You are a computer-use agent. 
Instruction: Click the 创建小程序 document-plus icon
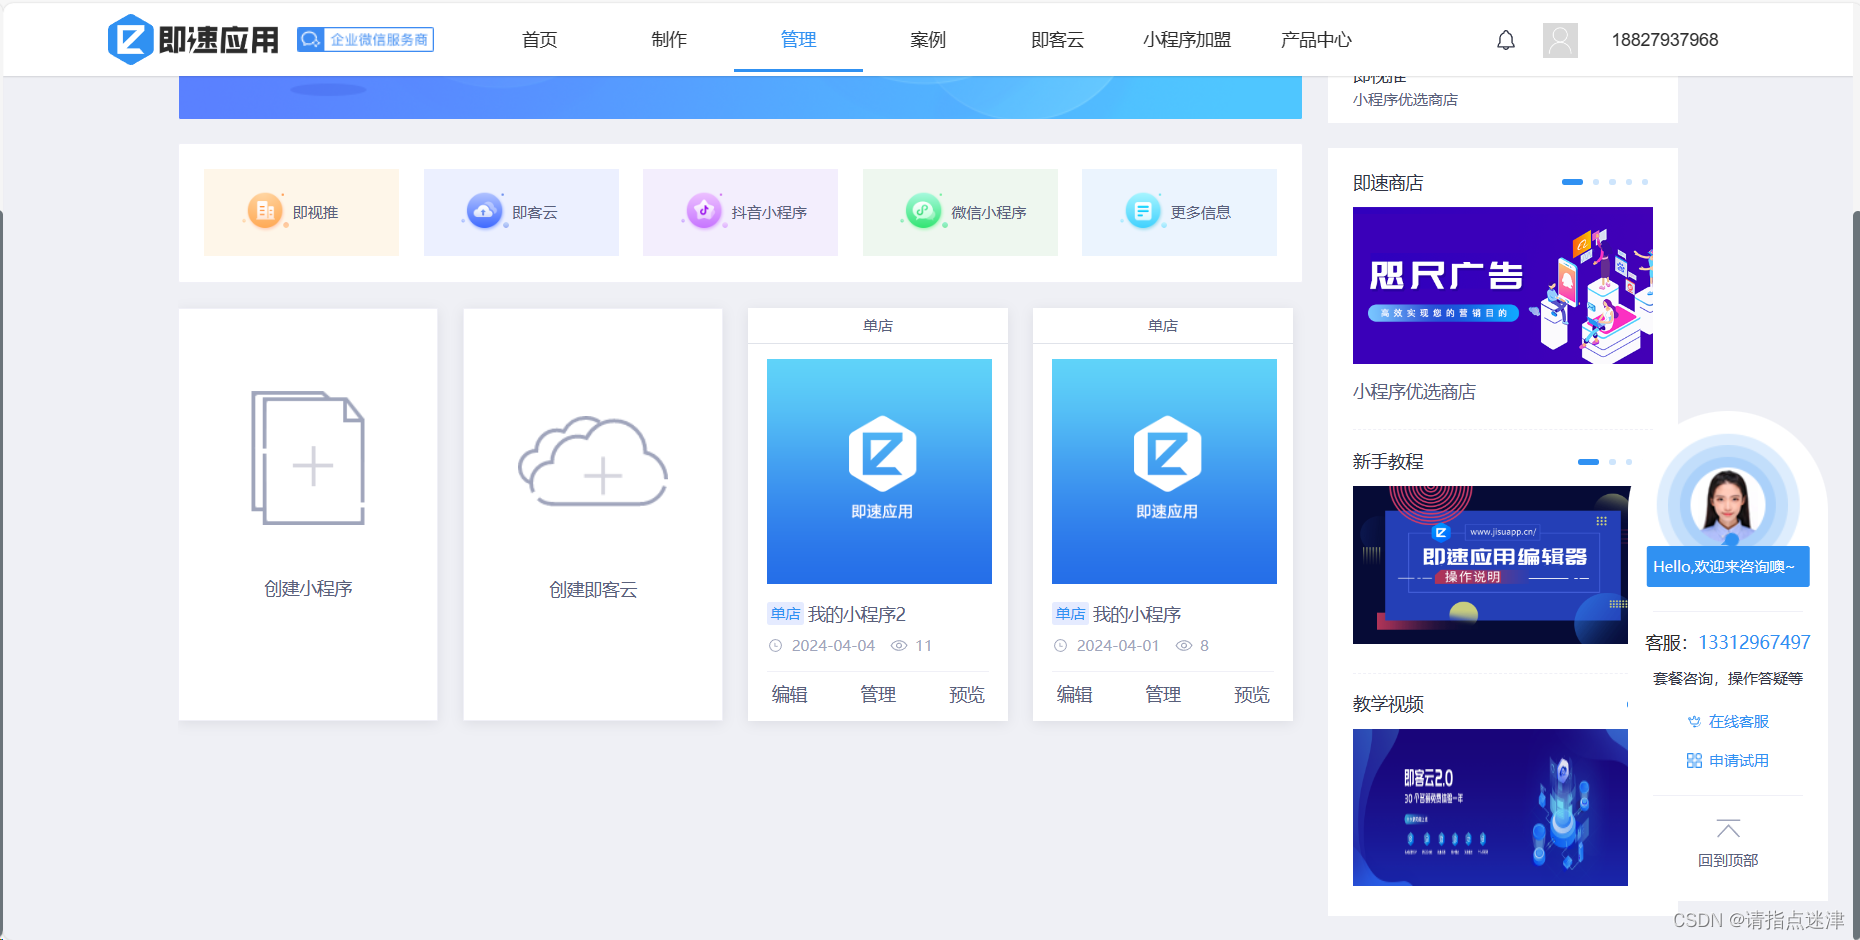[x=308, y=458]
